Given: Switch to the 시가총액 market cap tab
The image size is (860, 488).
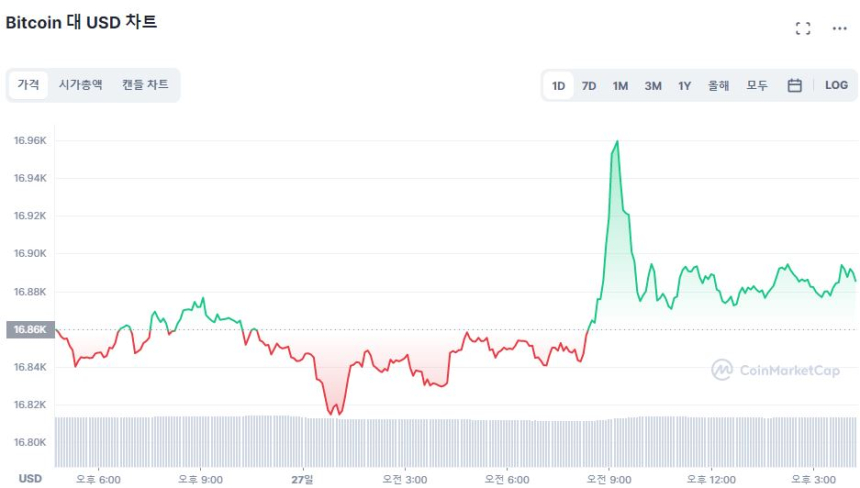Looking at the screenshot, I should click(80, 85).
